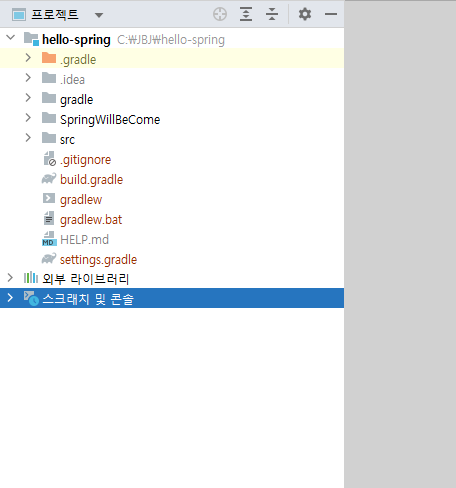Viewport: 456px width, 488px height.
Task: Select the .gitignore file
Action: coord(85,160)
